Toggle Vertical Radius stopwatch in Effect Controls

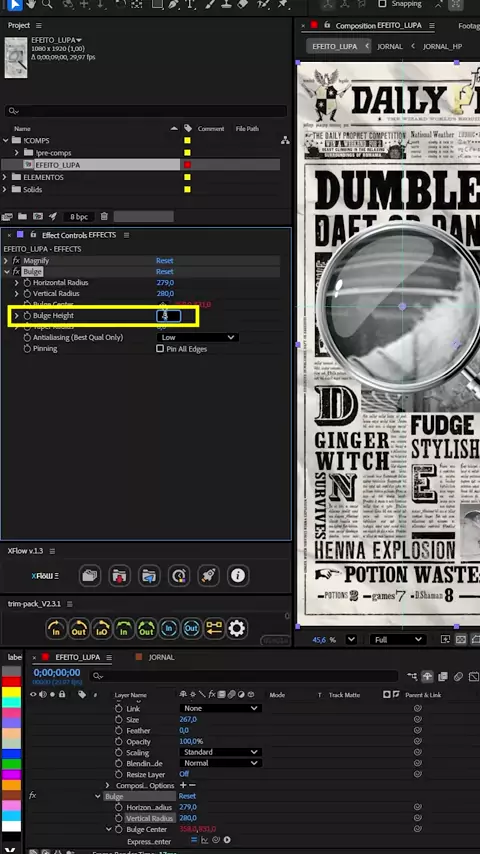coord(27,294)
